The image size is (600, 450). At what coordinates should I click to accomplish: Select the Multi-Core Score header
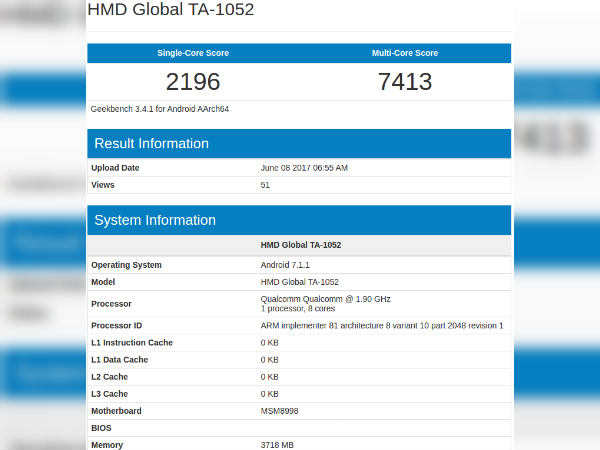[405, 53]
